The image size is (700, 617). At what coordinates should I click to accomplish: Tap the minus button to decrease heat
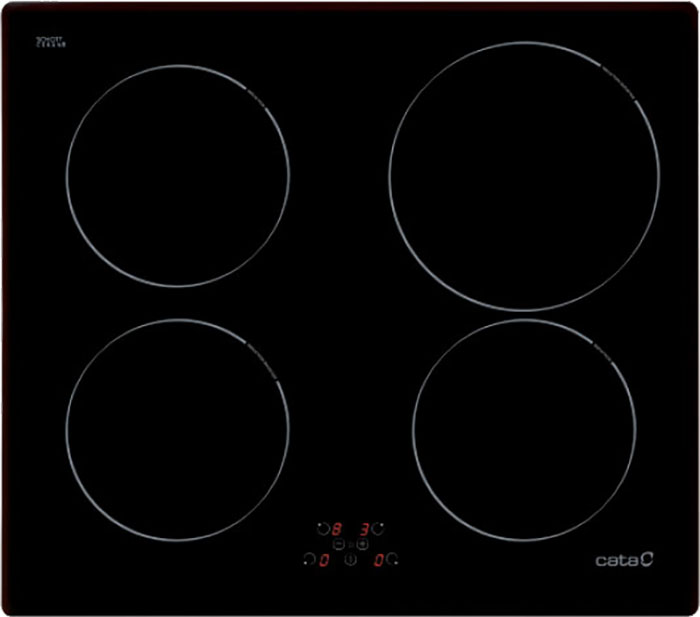tap(338, 545)
